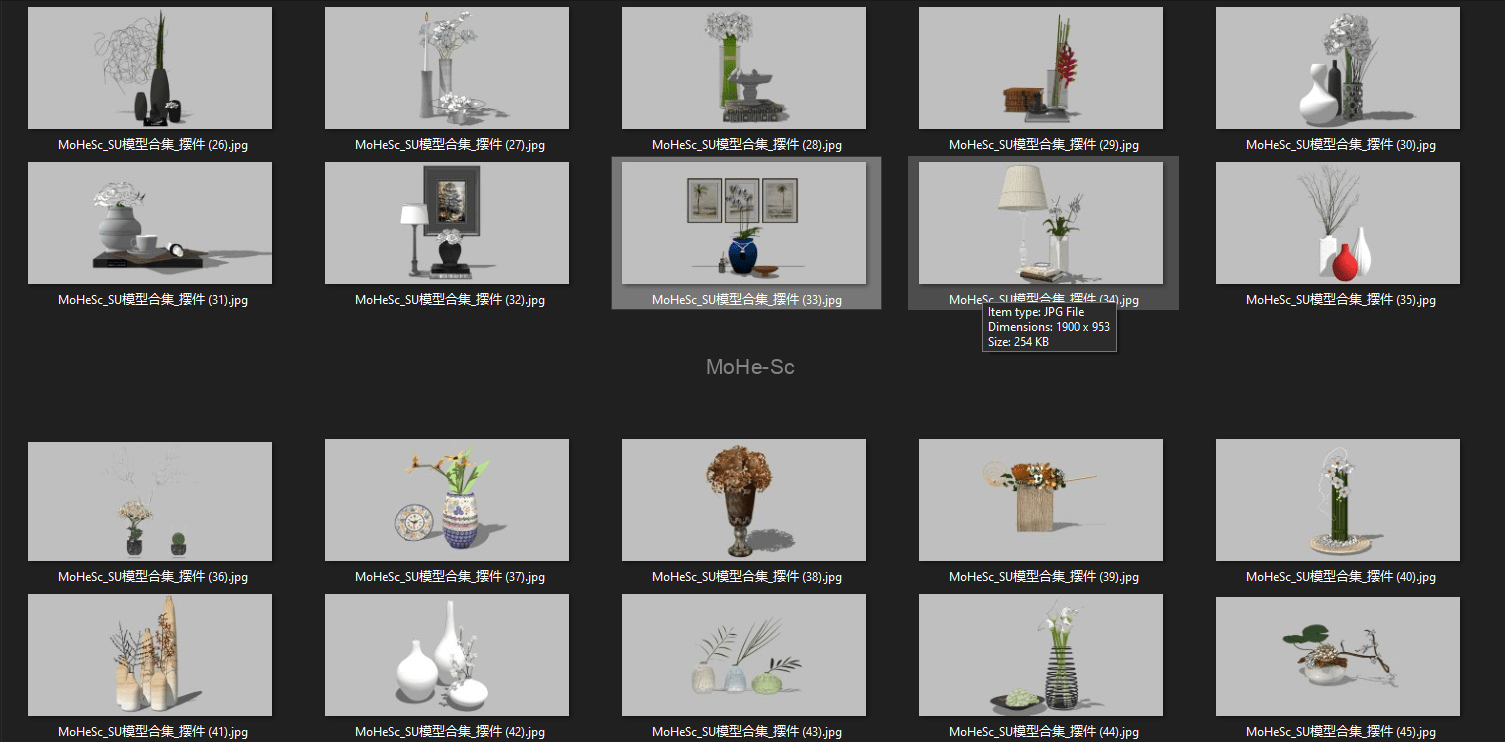Pick the red and white vases thumbnail (35)
Viewport: 1505px width, 742px height.
pos(1338,223)
